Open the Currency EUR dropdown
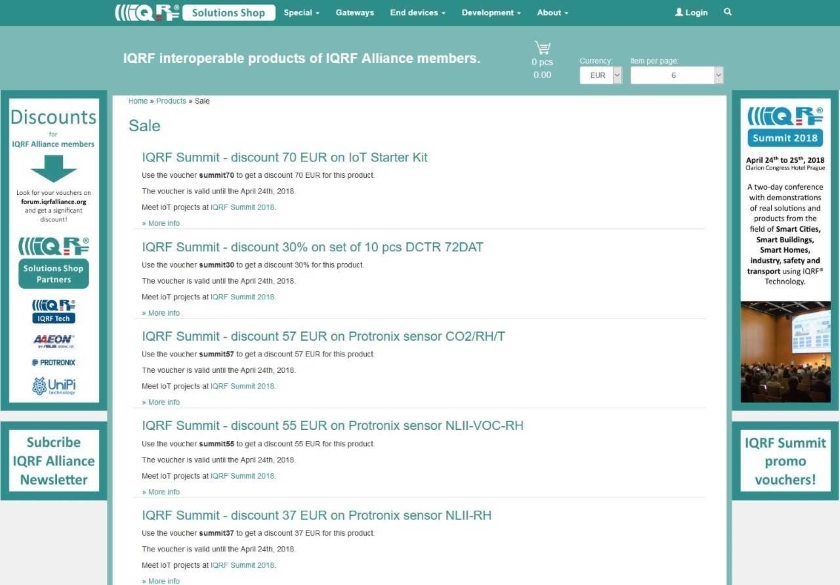Screen dimensions: 840x585 point(601,76)
